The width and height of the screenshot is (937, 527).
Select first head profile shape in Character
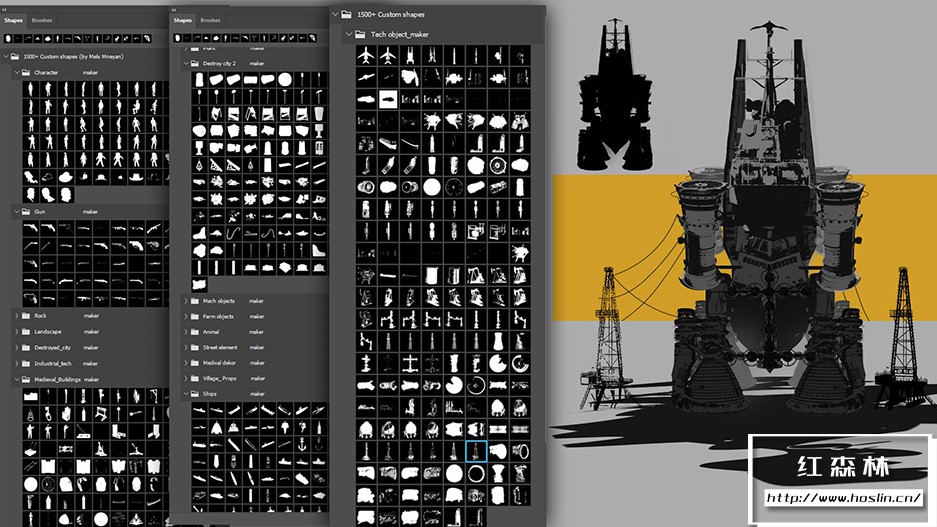(31, 194)
